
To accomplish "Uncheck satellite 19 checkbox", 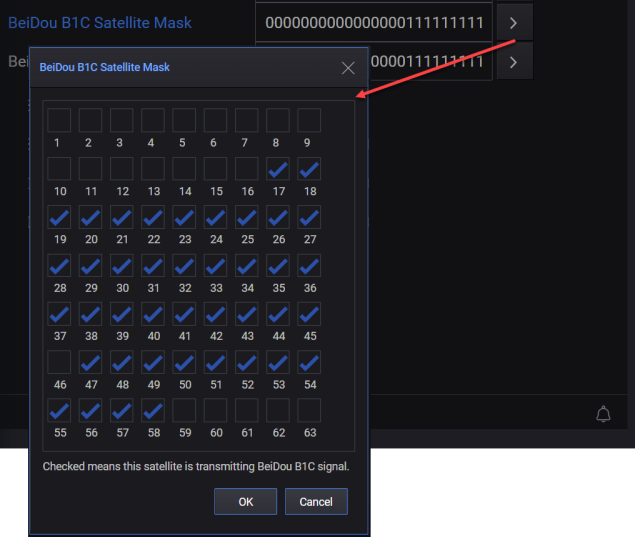I will 59,217.
